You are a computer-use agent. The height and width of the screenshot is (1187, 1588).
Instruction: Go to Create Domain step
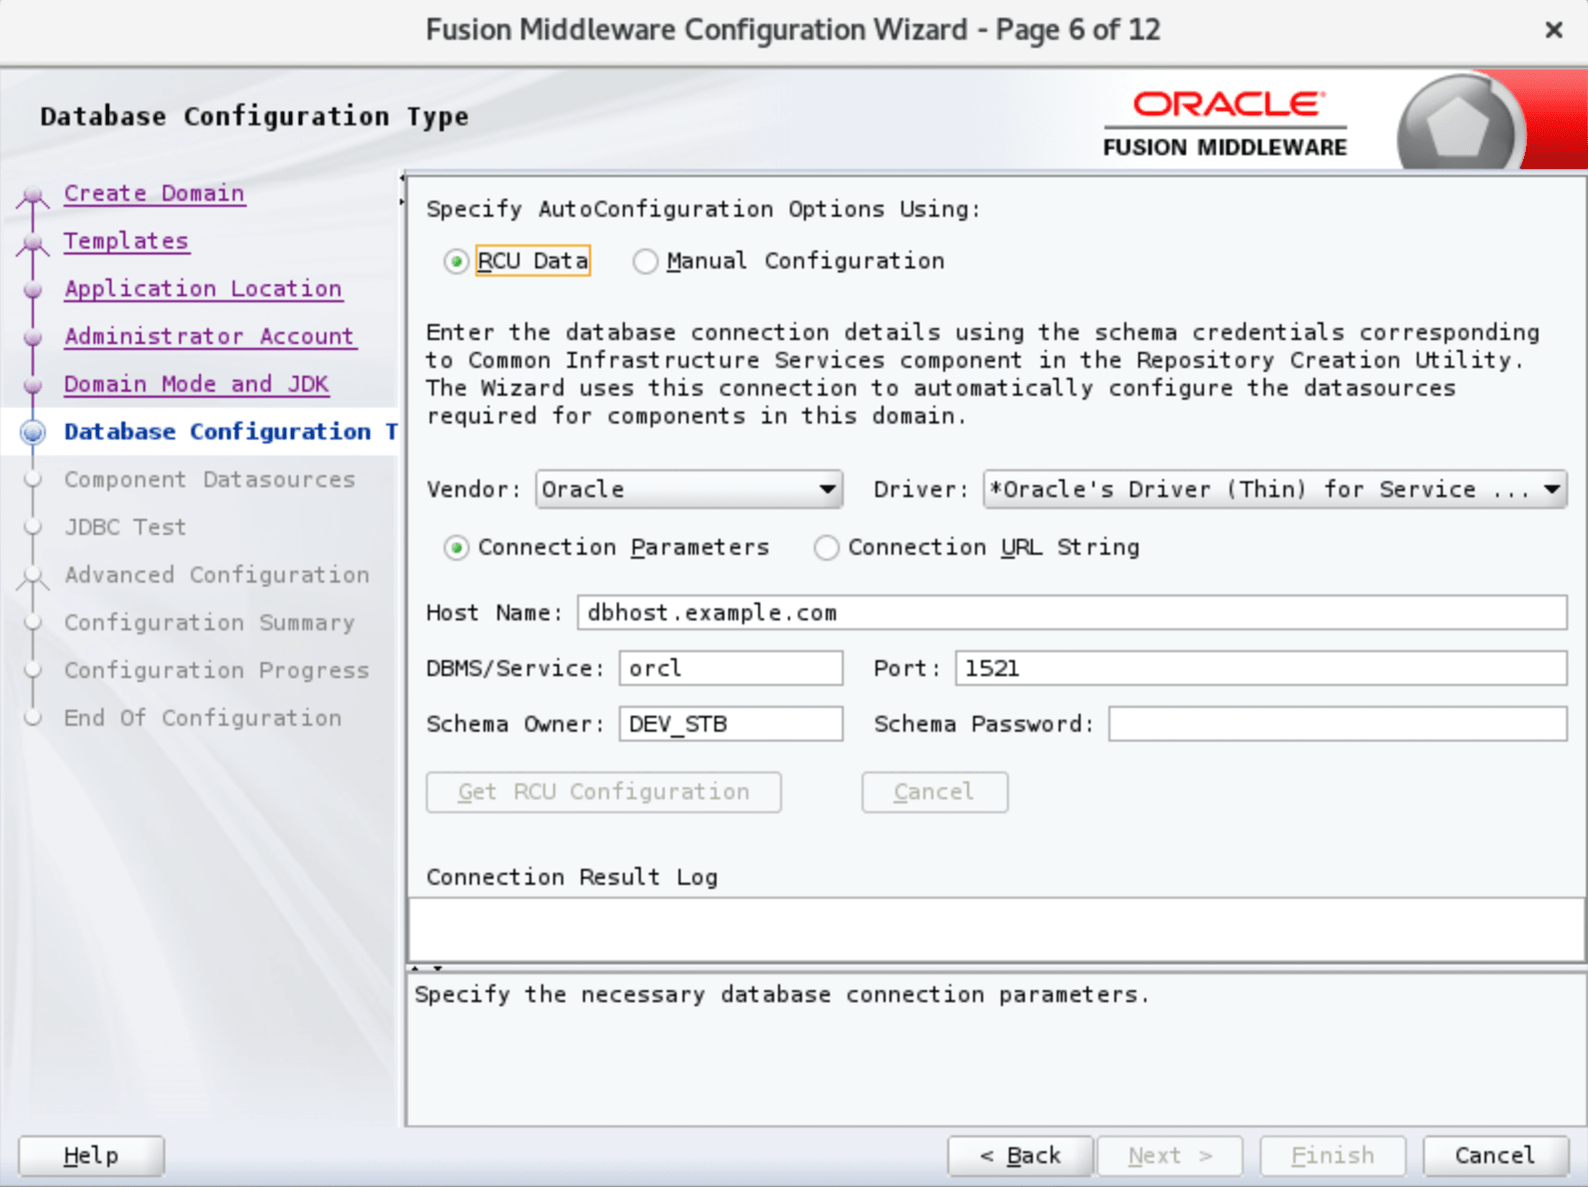point(154,193)
